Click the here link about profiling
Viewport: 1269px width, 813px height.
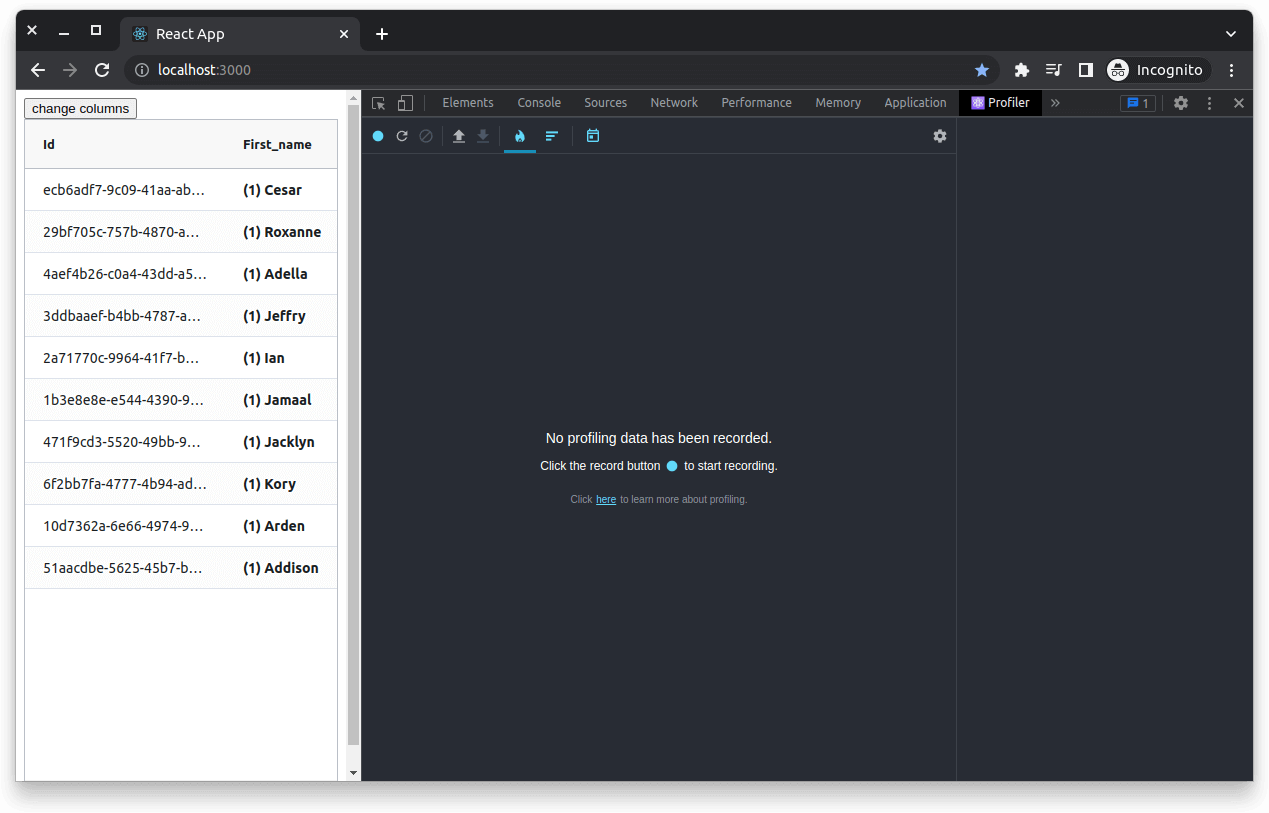(605, 499)
